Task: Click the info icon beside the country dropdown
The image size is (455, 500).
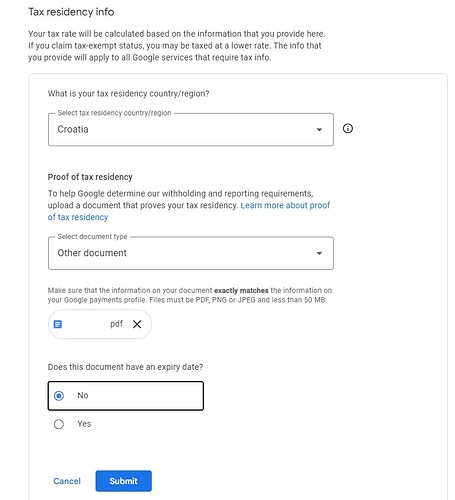Action: pyautogui.click(x=348, y=128)
